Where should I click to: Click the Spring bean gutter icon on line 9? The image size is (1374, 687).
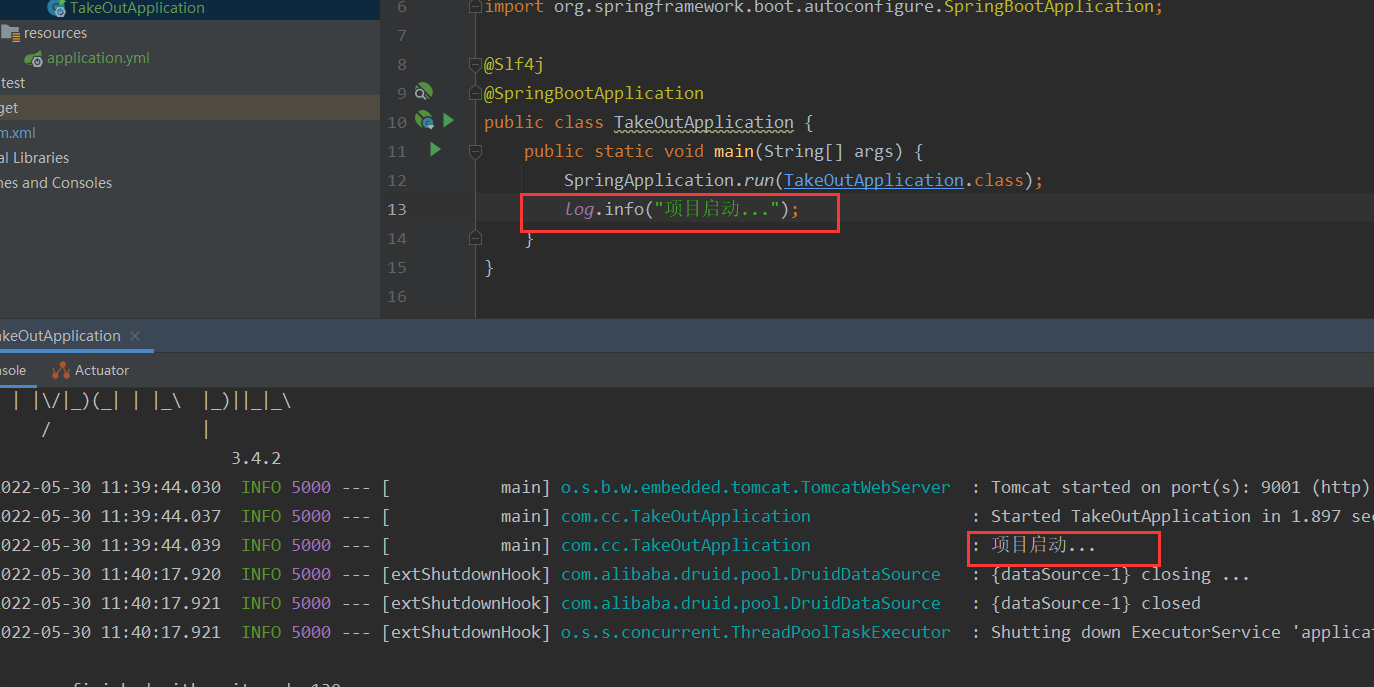tap(424, 92)
